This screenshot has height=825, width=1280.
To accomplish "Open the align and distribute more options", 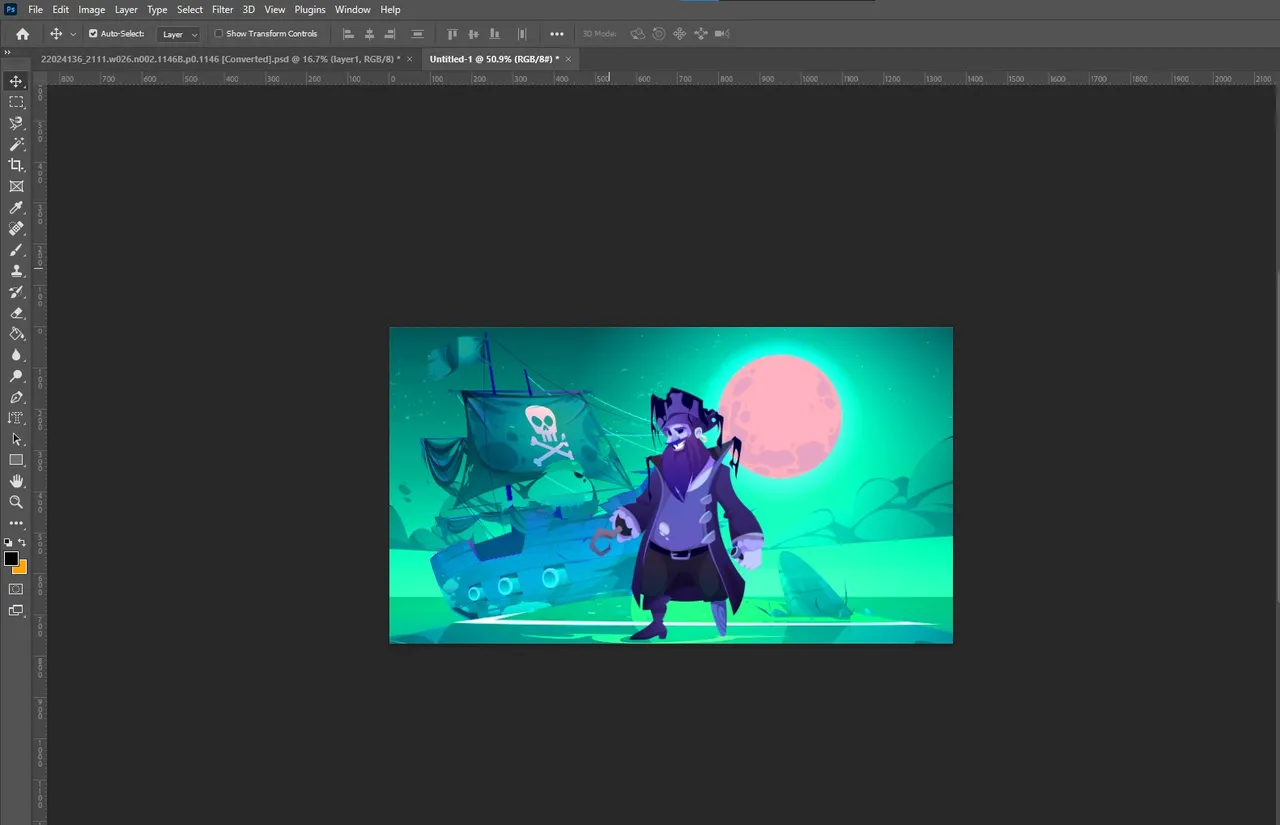I will pyautogui.click(x=557, y=34).
